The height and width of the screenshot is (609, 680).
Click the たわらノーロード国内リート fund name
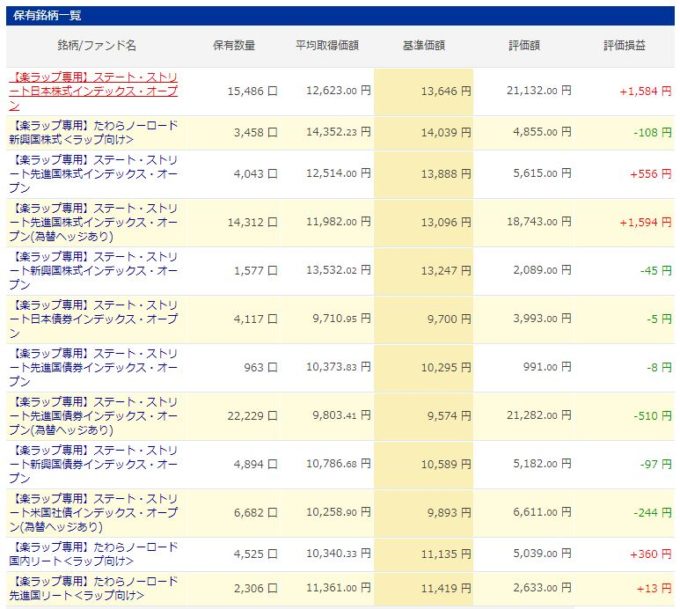pos(93,554)
